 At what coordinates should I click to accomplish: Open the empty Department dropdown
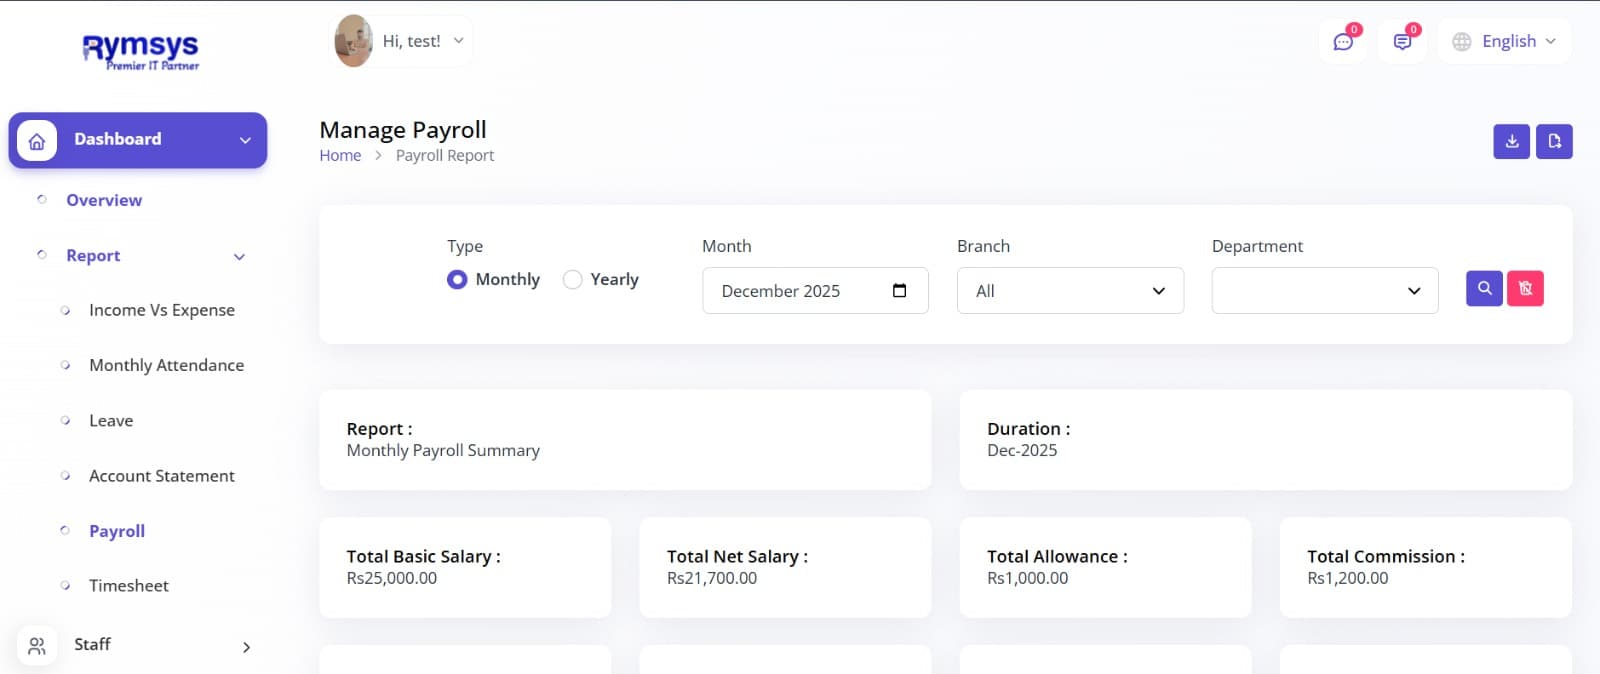[x=1324, y=291]
